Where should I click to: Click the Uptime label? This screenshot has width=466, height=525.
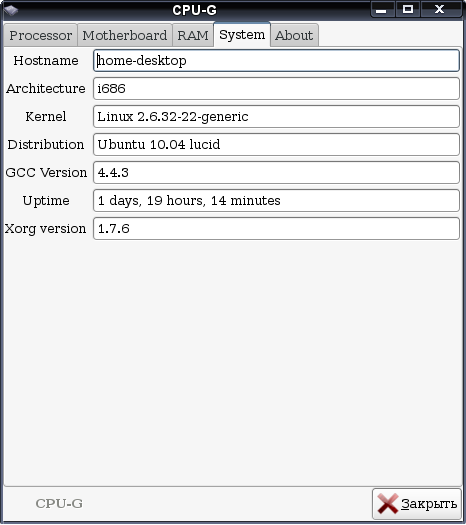(x=46, y=201)
